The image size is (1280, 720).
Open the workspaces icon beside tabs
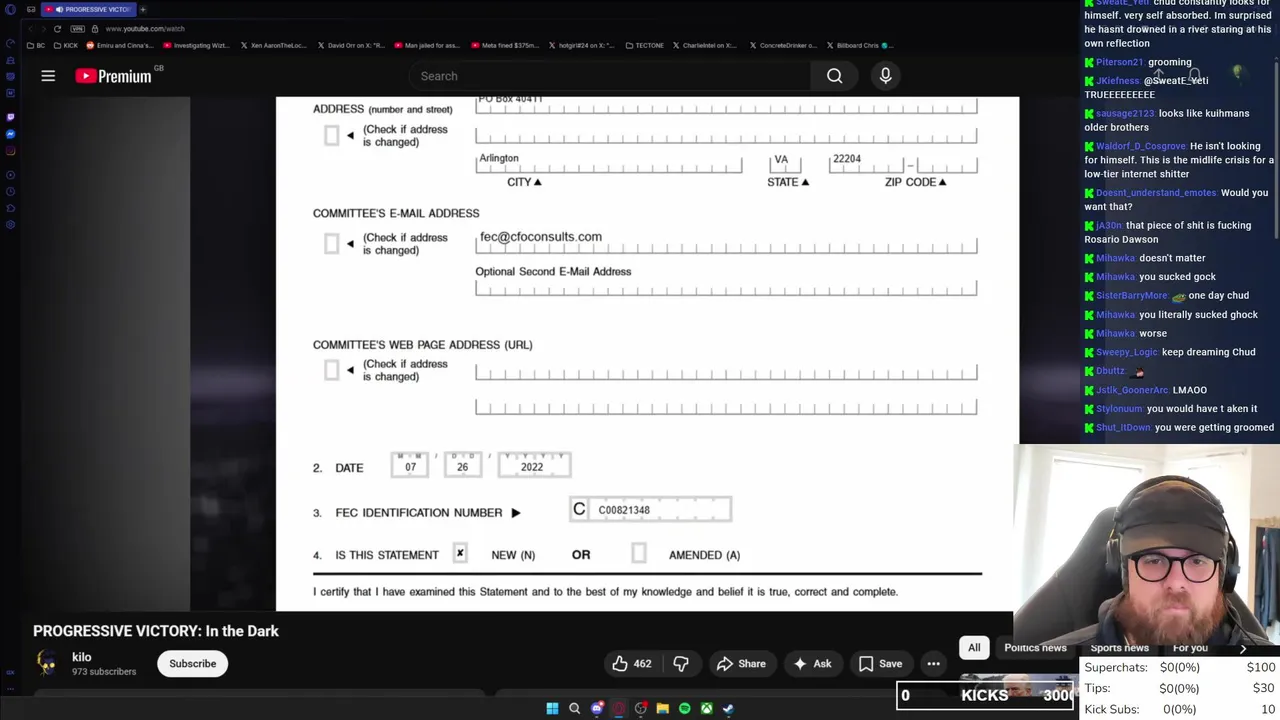[x=32, y=9]
